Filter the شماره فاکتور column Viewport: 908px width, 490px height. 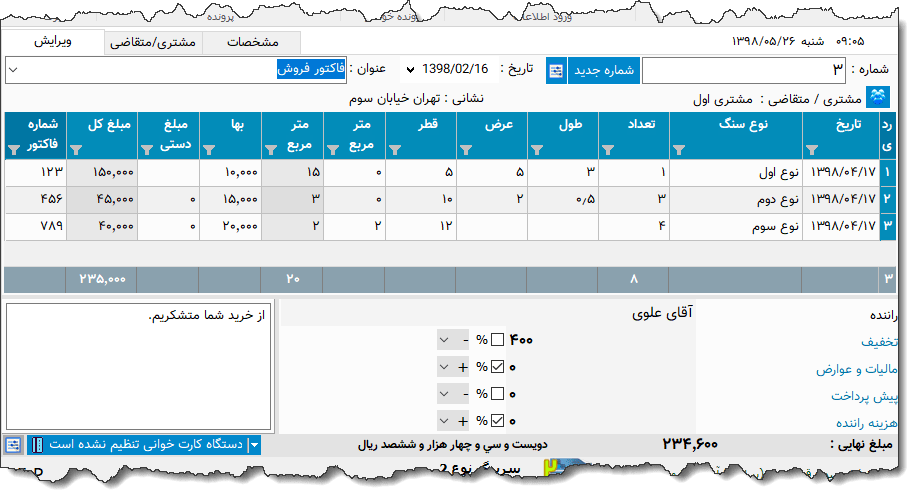(14, 150)
